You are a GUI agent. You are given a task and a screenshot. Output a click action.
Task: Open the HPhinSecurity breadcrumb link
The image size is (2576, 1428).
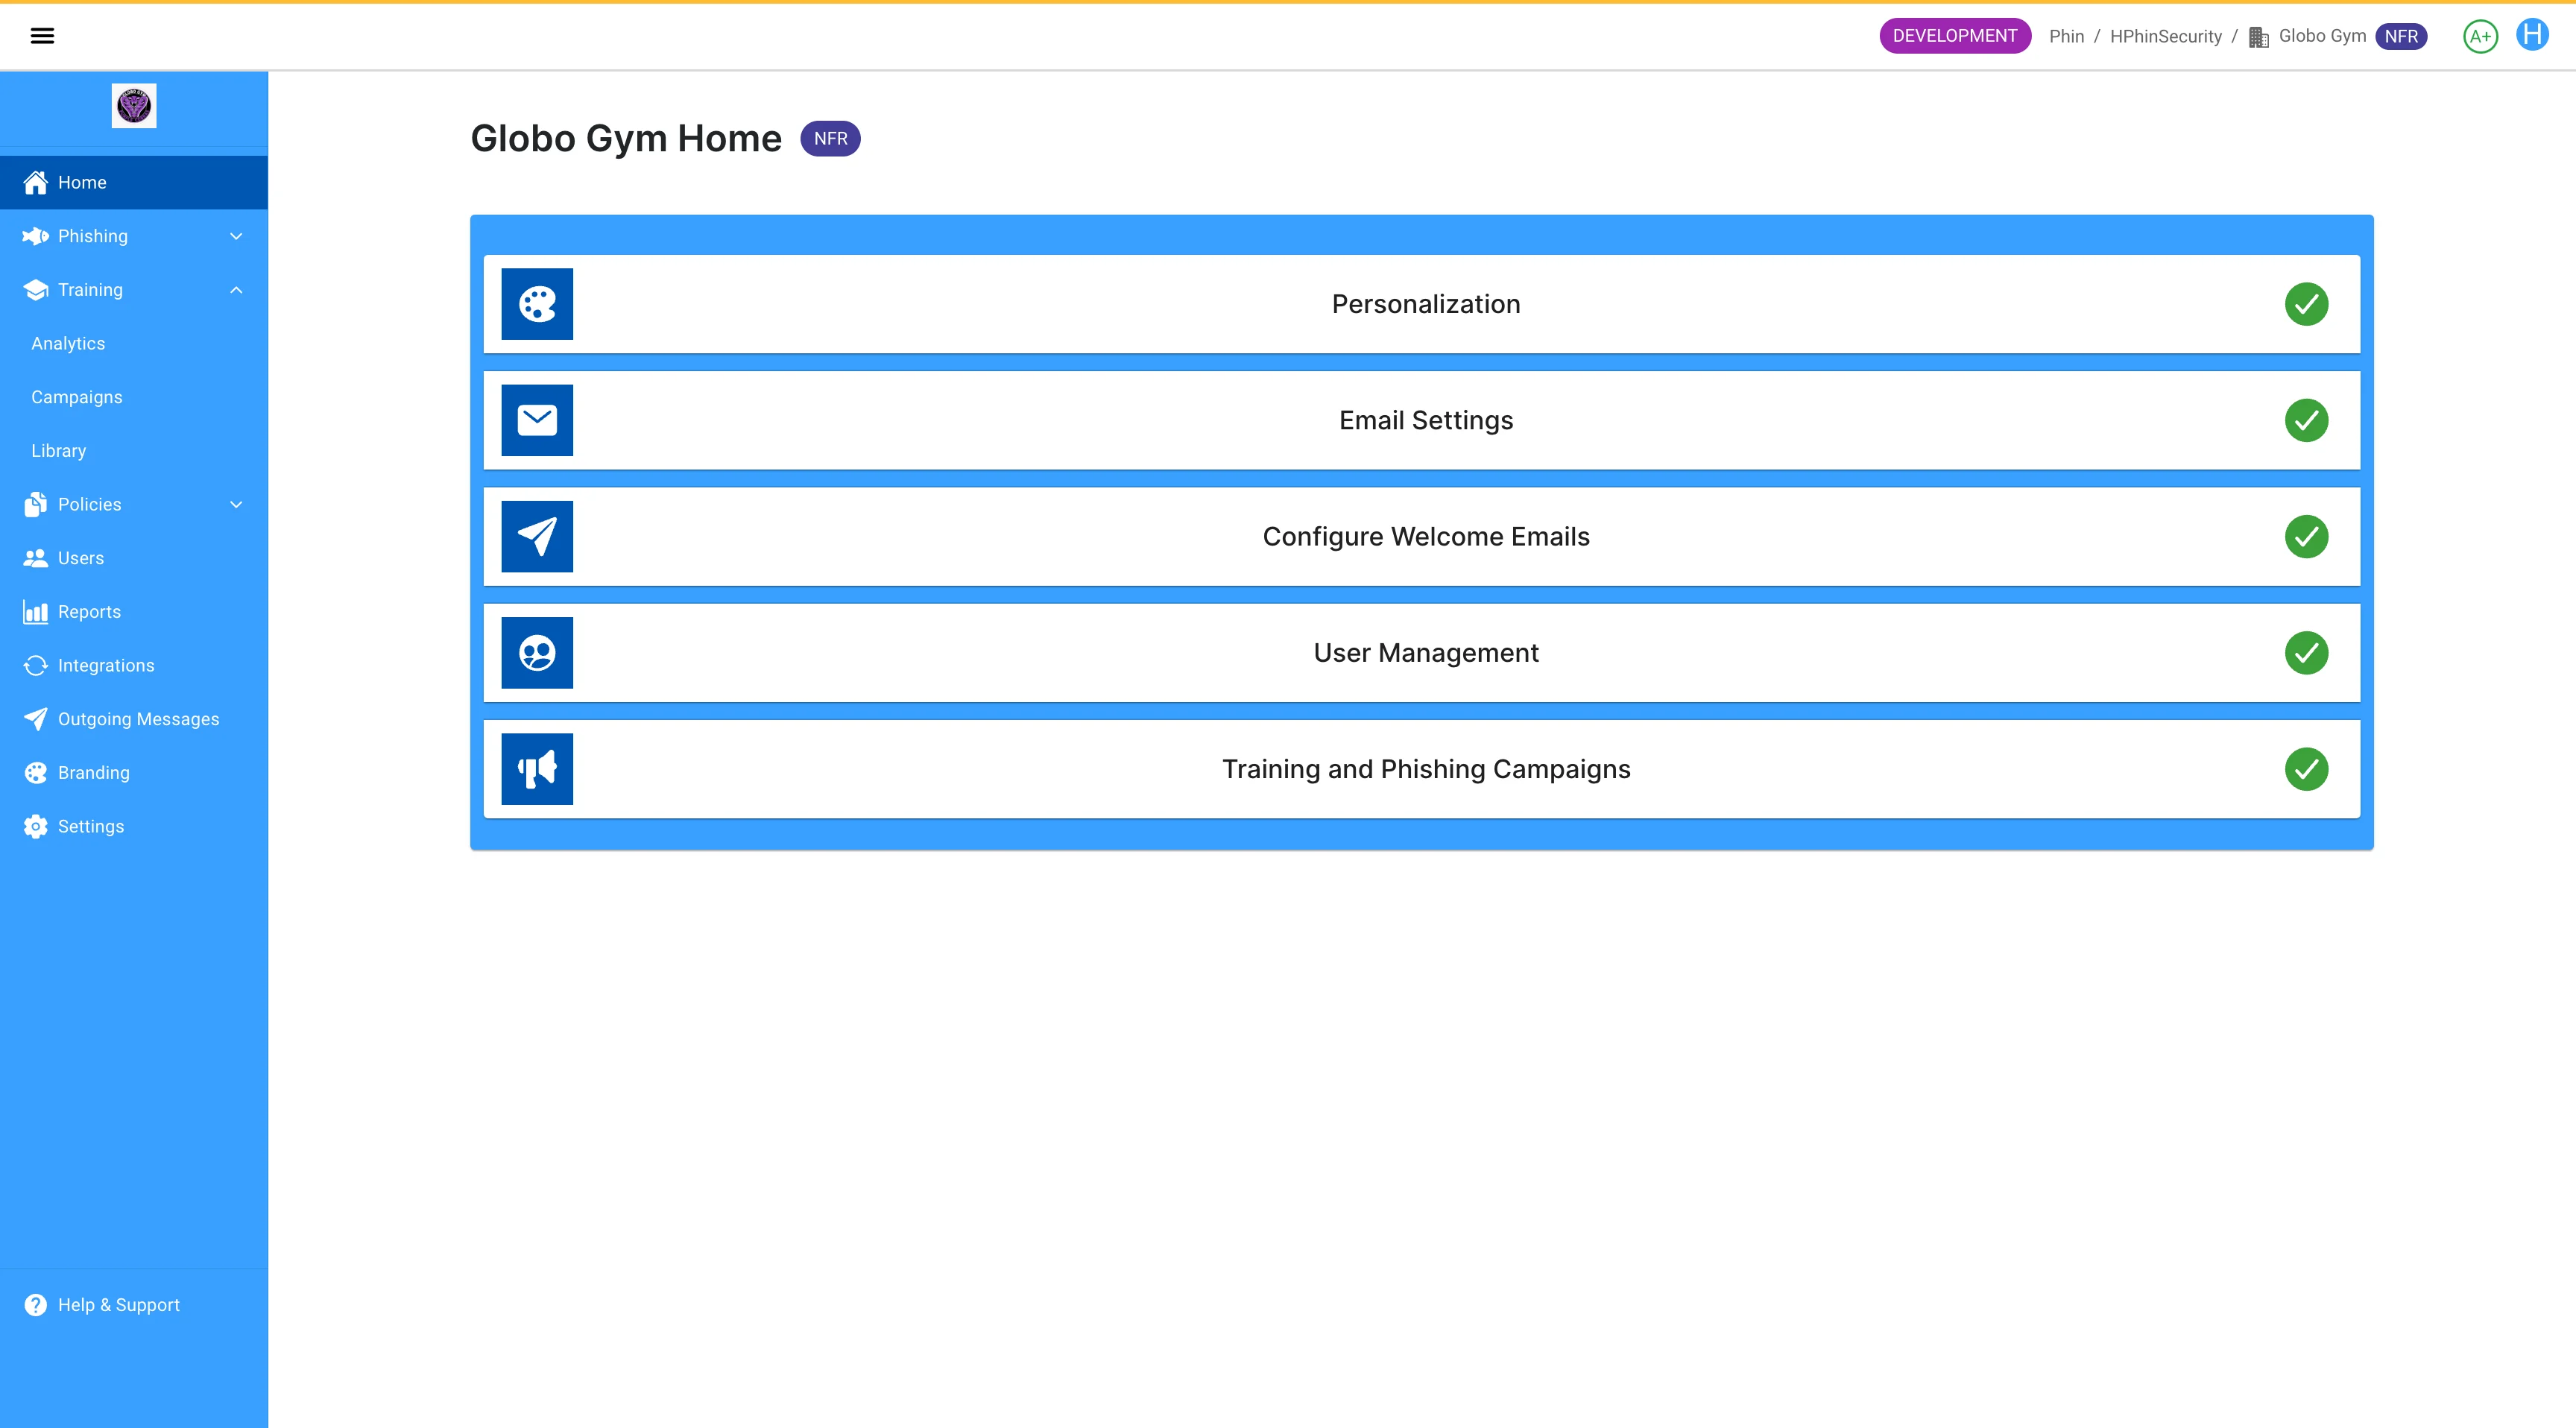click(2165, 37)
